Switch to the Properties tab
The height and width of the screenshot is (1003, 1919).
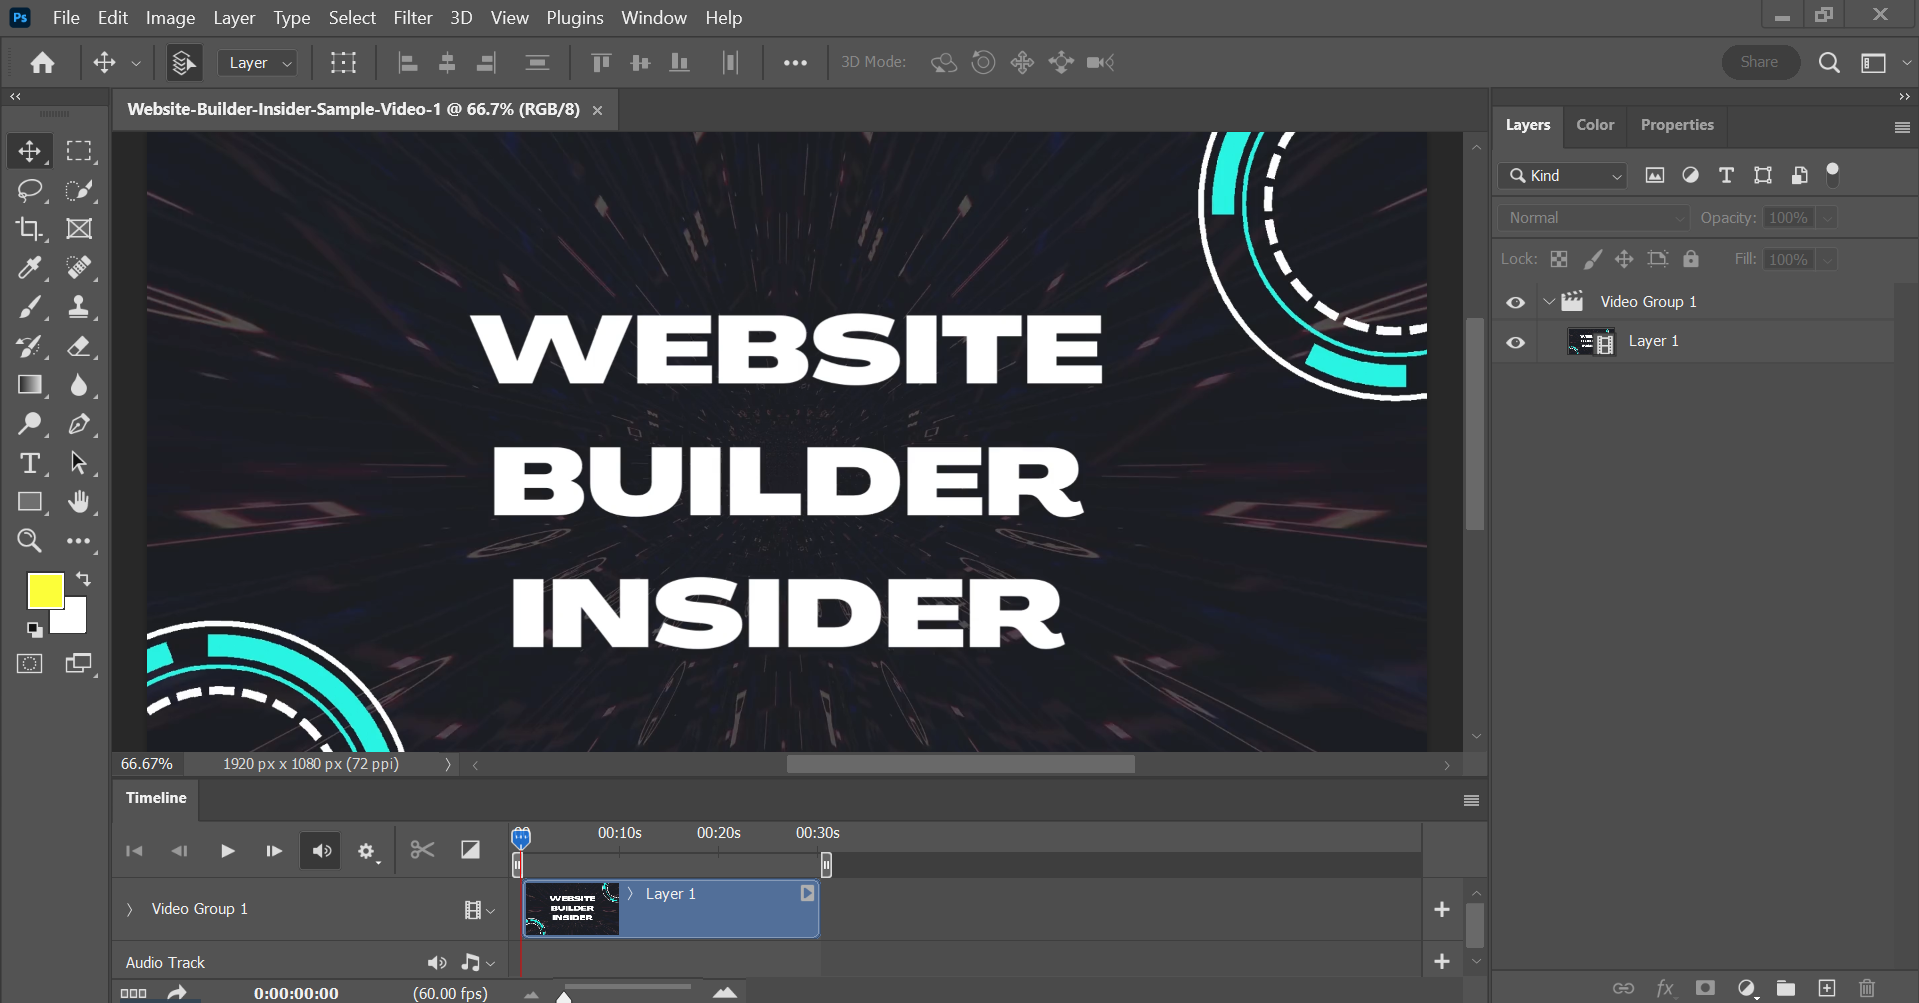pyautogui.click(x=1676, y=125)
